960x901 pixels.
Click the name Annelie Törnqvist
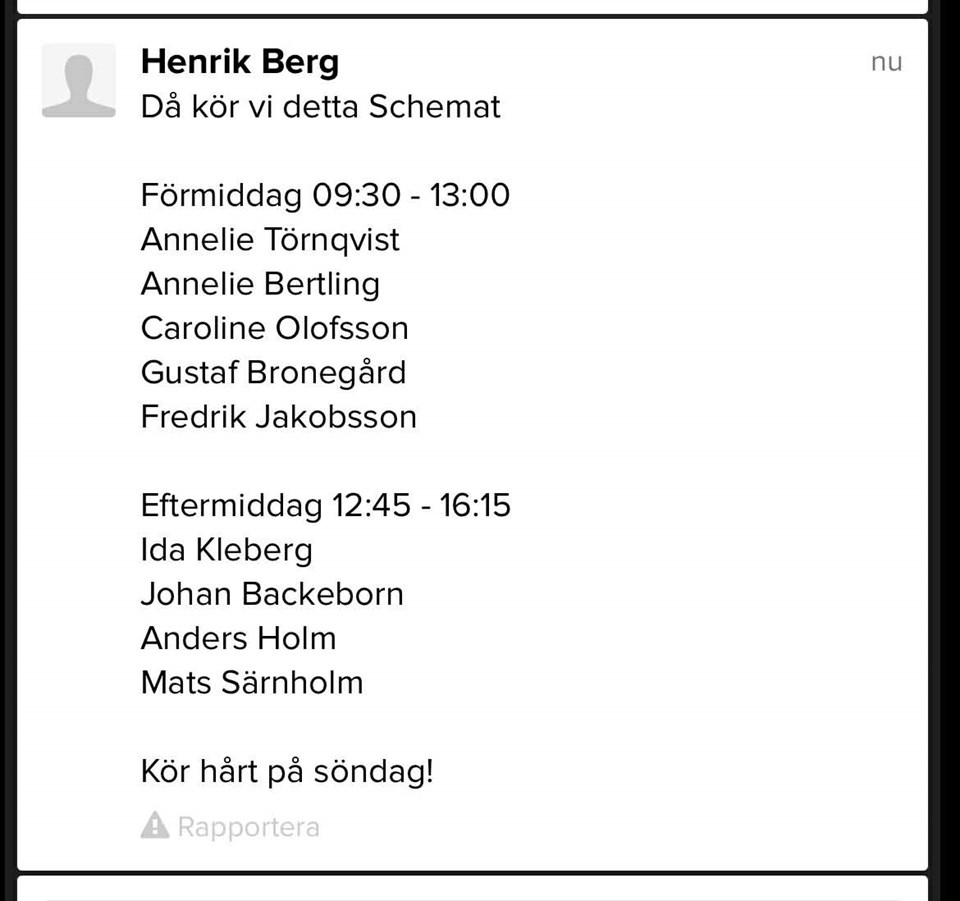[270, 239]
